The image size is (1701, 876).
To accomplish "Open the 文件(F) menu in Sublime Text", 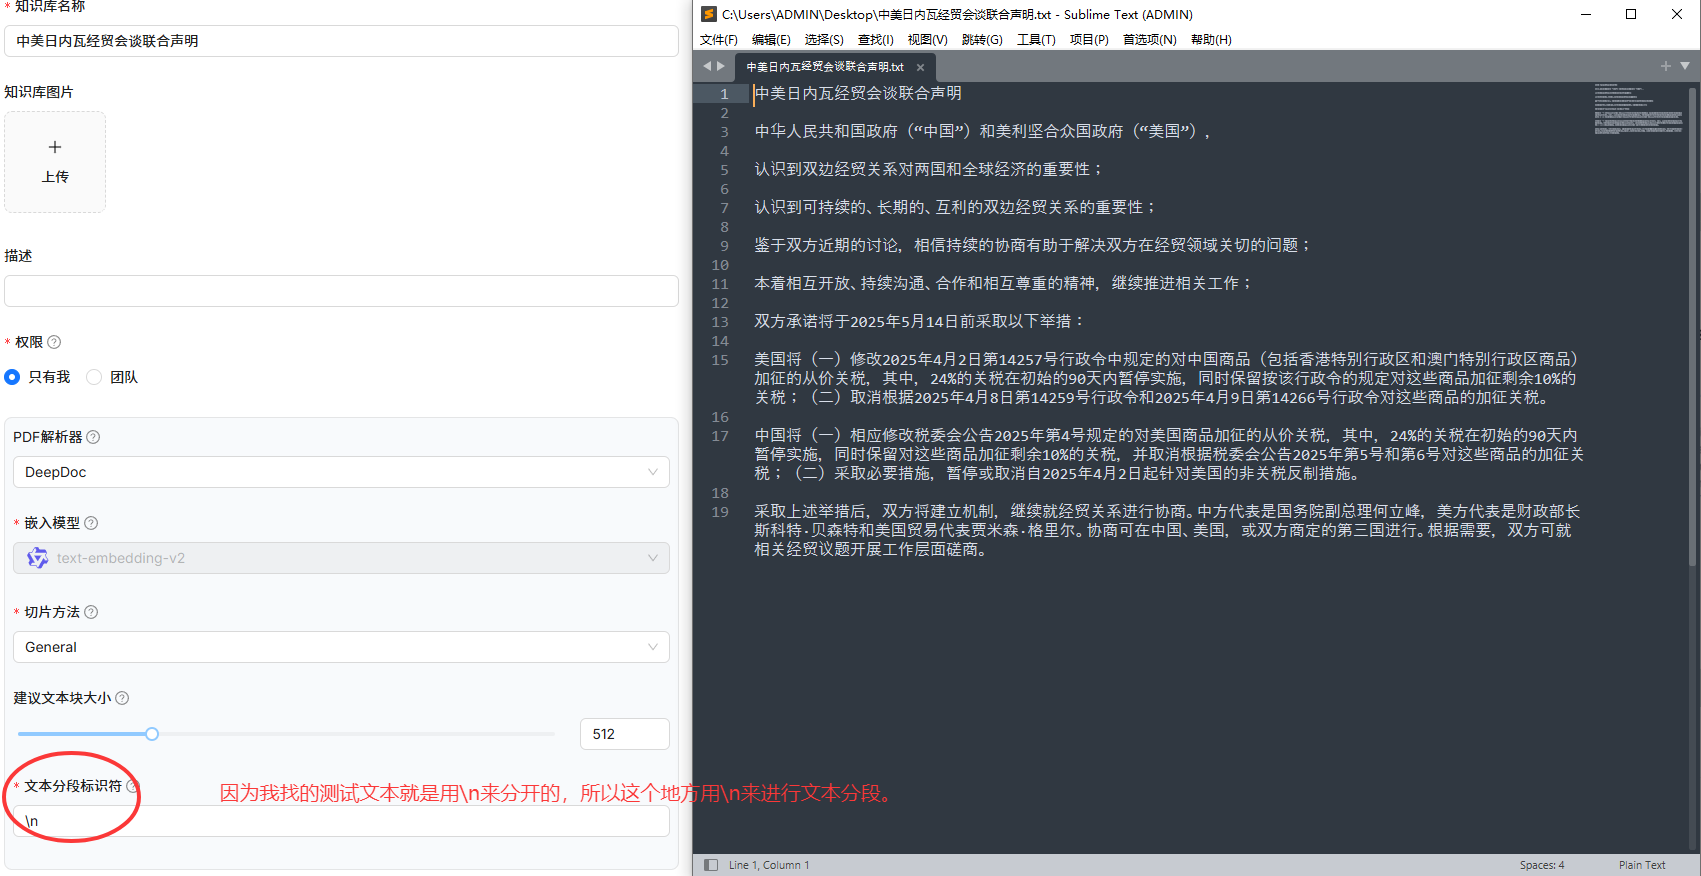I will (718, 40).
